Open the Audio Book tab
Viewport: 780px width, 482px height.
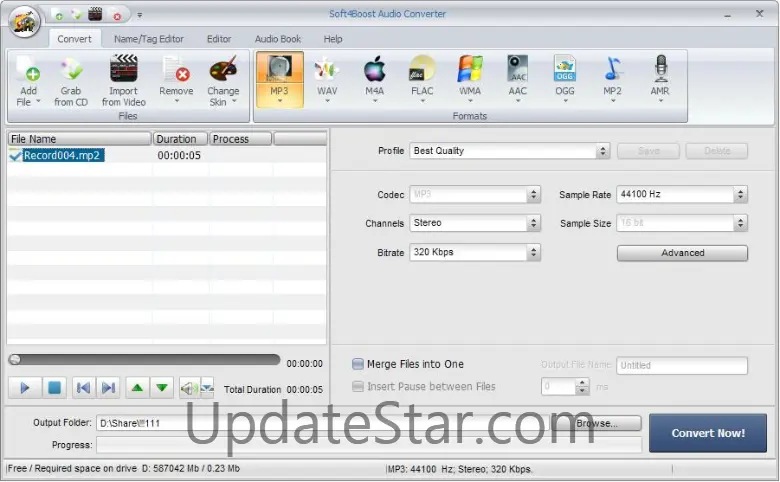tap(277, 39)
